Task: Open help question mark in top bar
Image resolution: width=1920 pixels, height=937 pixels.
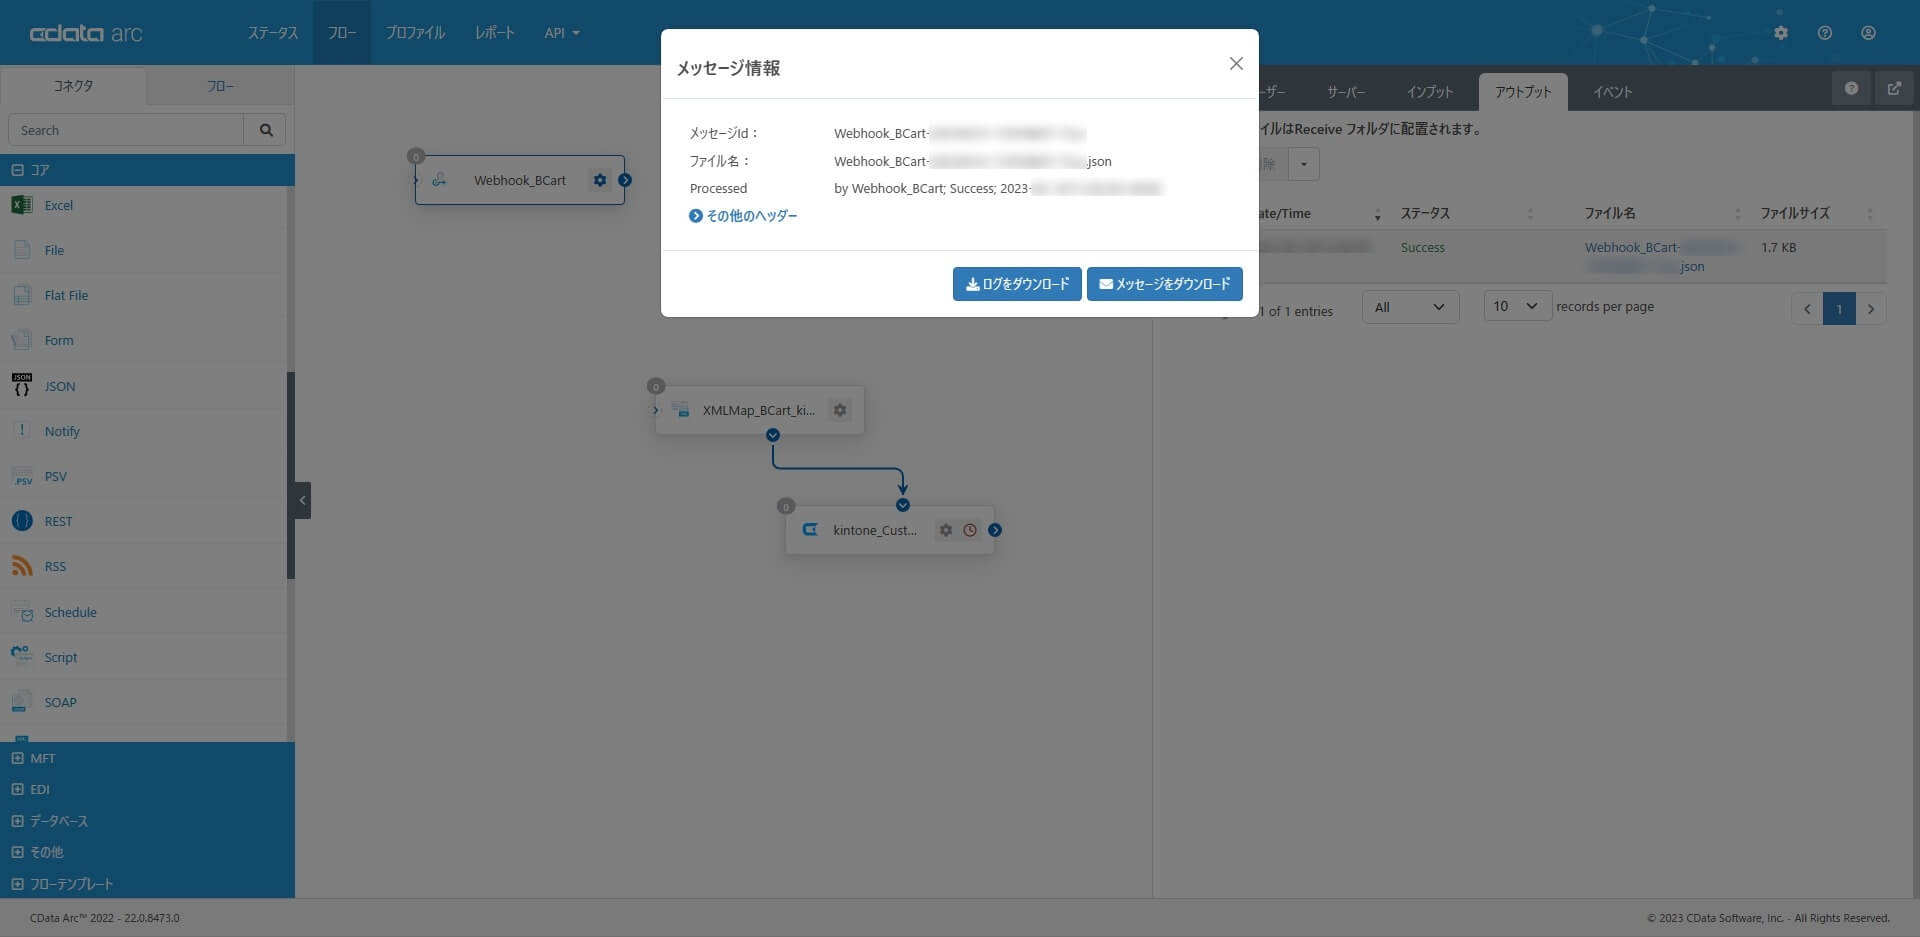Action: click(1825, 33)
